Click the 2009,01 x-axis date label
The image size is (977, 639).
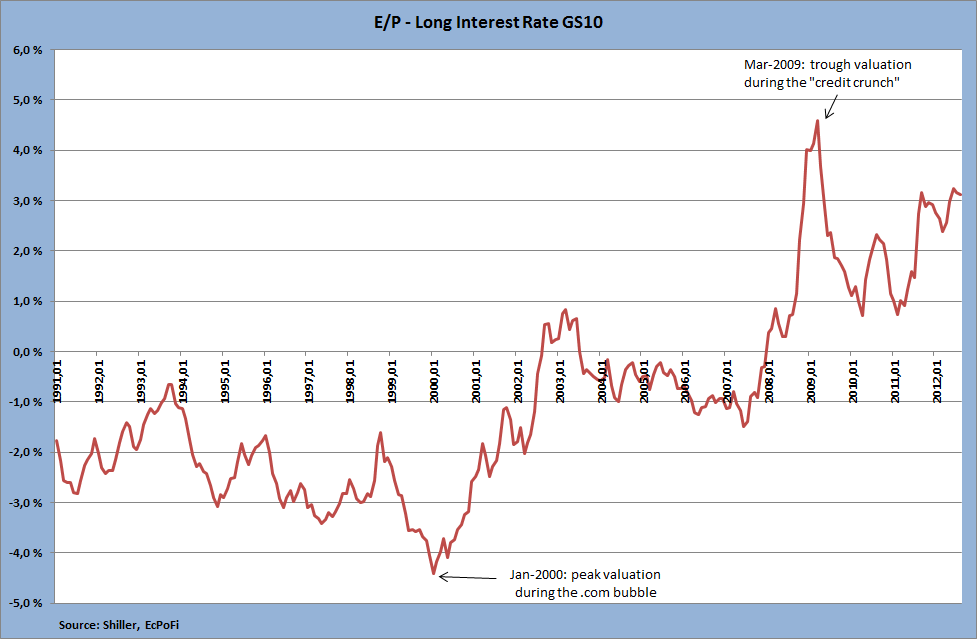click(811, 381)
